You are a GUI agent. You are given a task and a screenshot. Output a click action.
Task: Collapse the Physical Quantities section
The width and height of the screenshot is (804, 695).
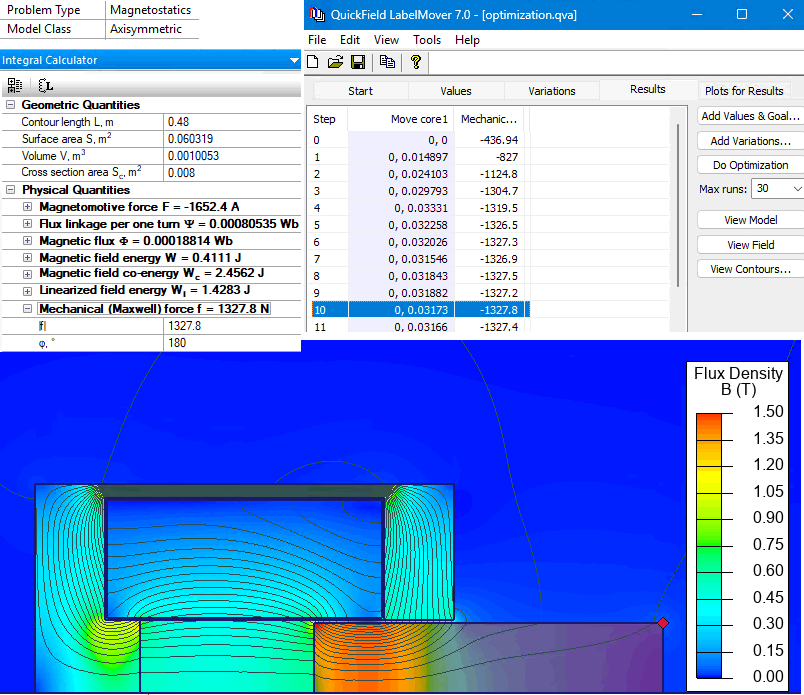10,190
